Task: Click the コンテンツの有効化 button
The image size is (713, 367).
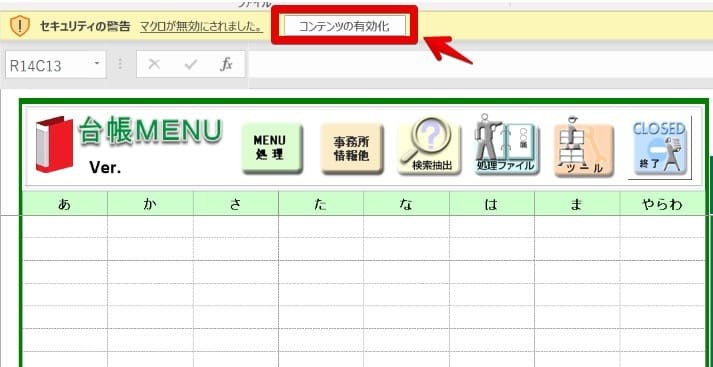Action: coord(344,26)
